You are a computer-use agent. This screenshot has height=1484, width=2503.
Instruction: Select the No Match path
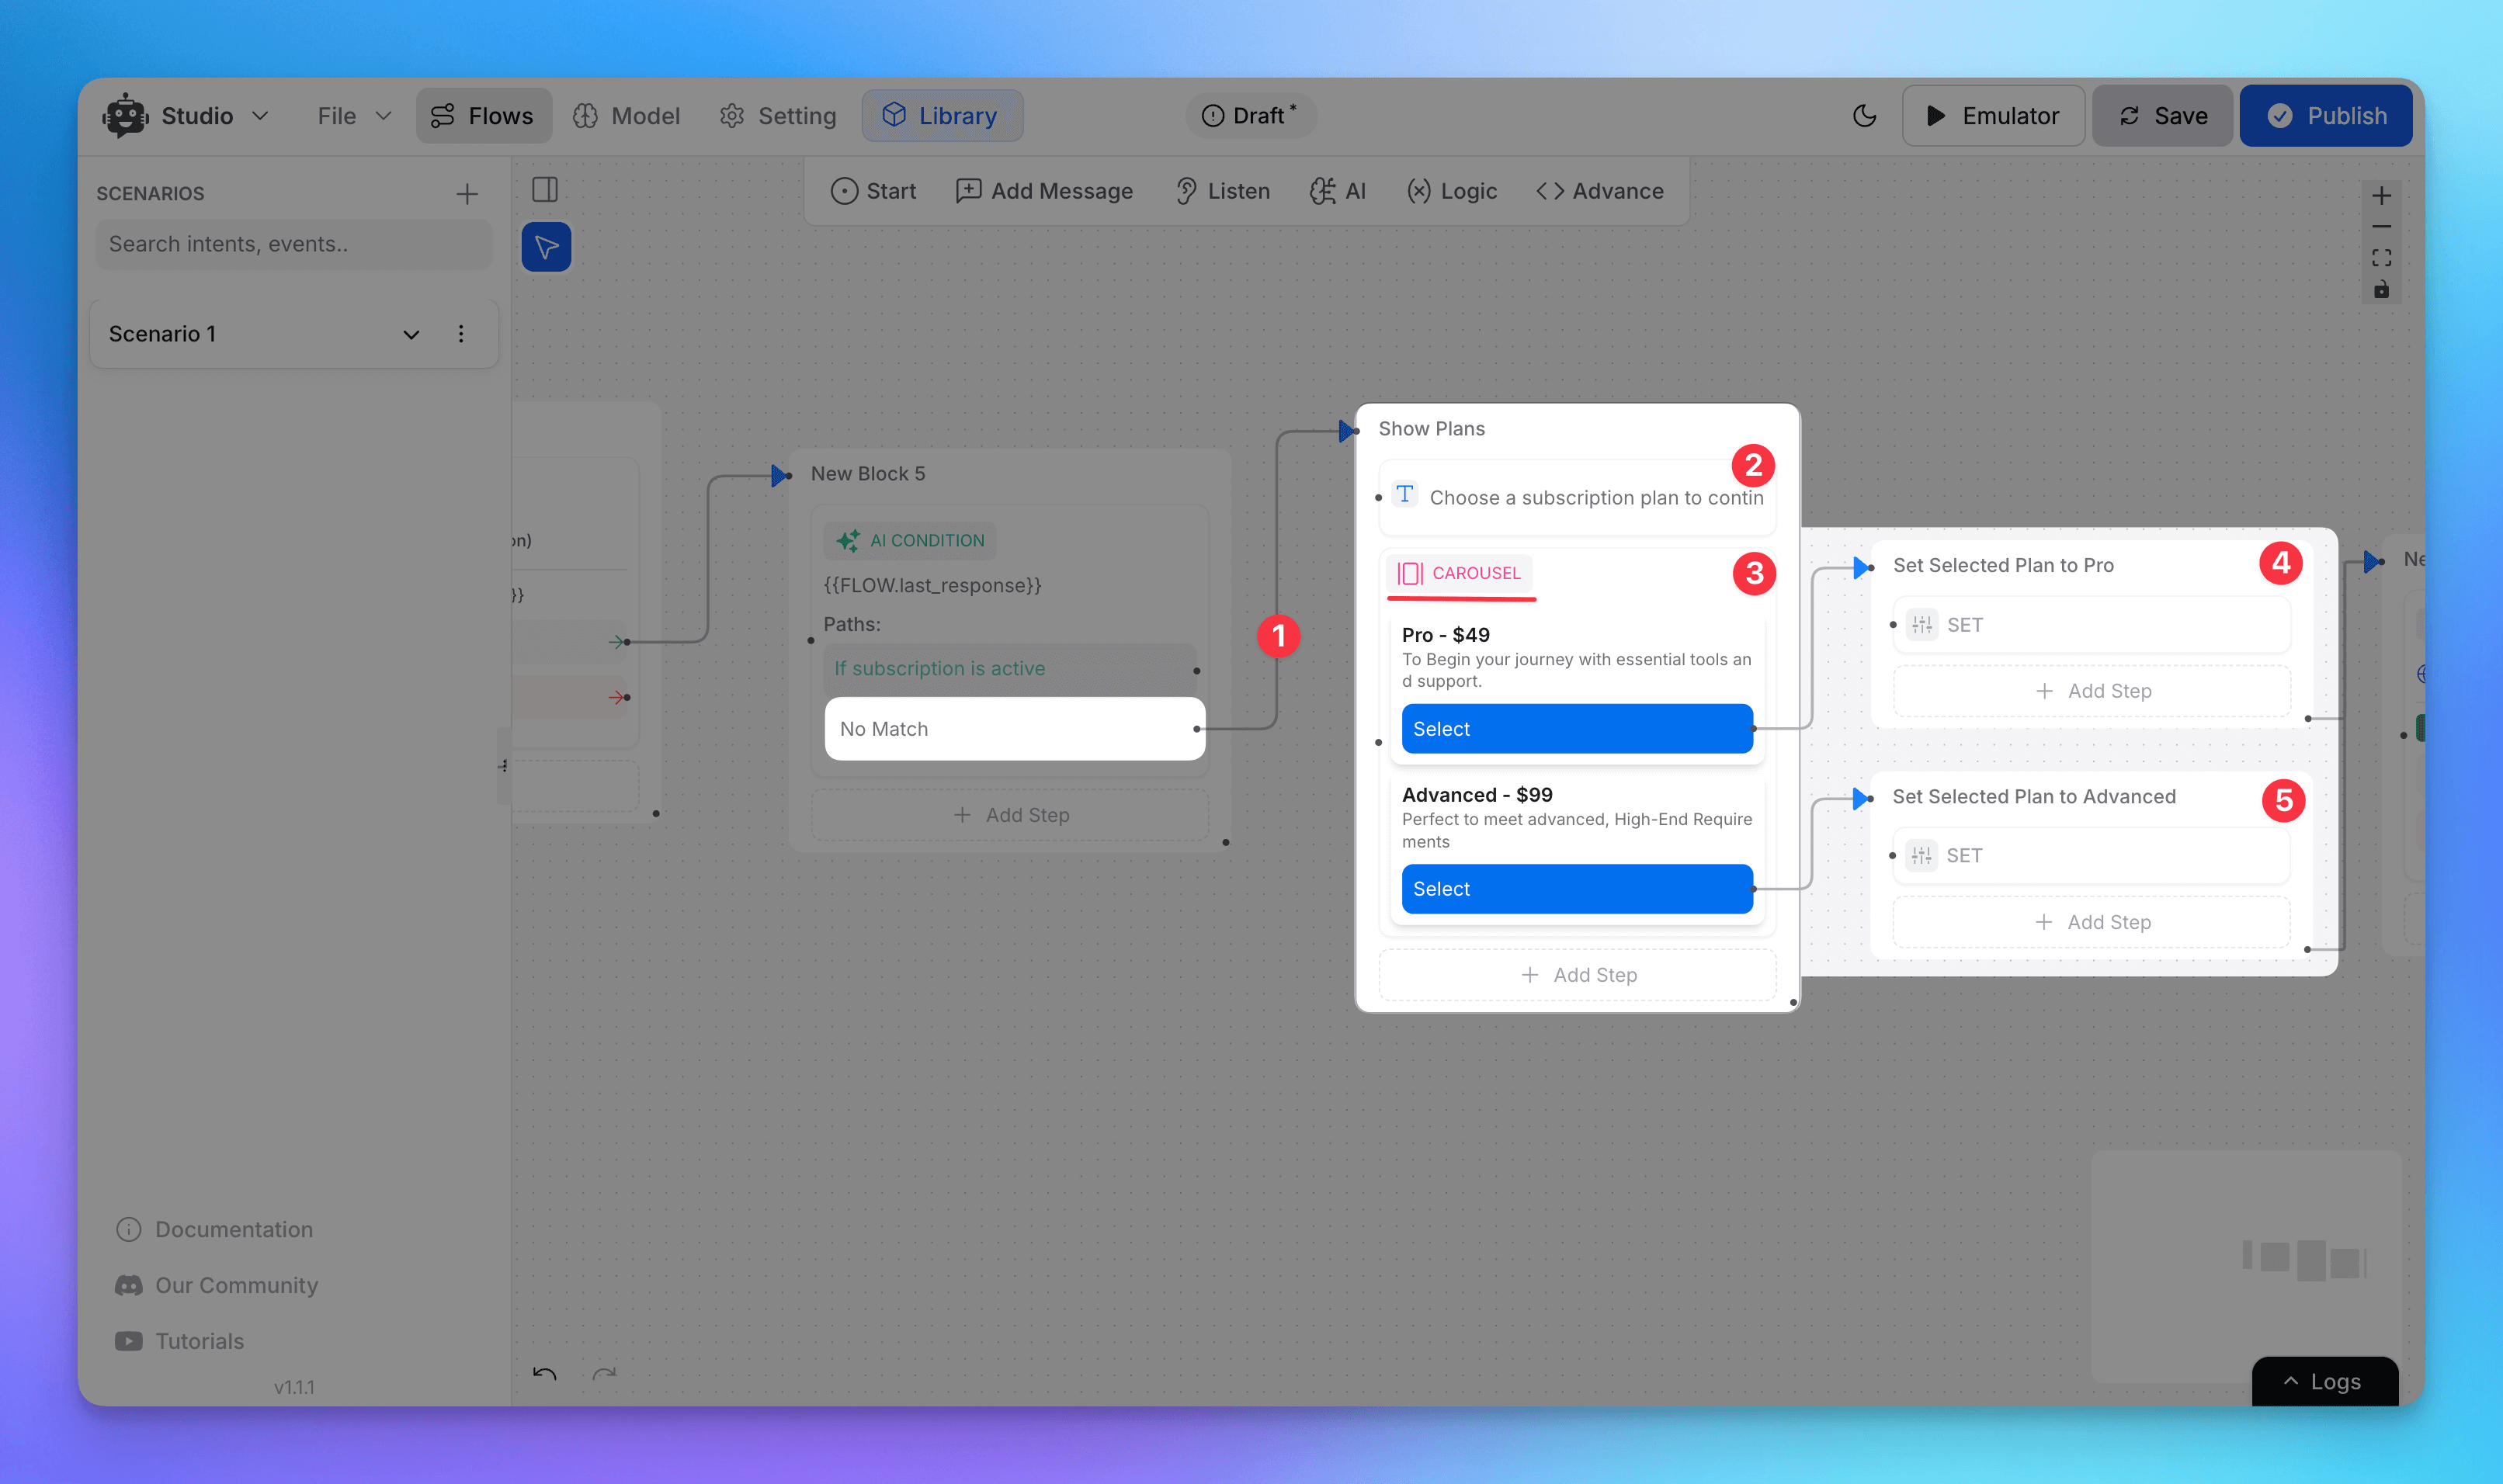(1014, 729)
